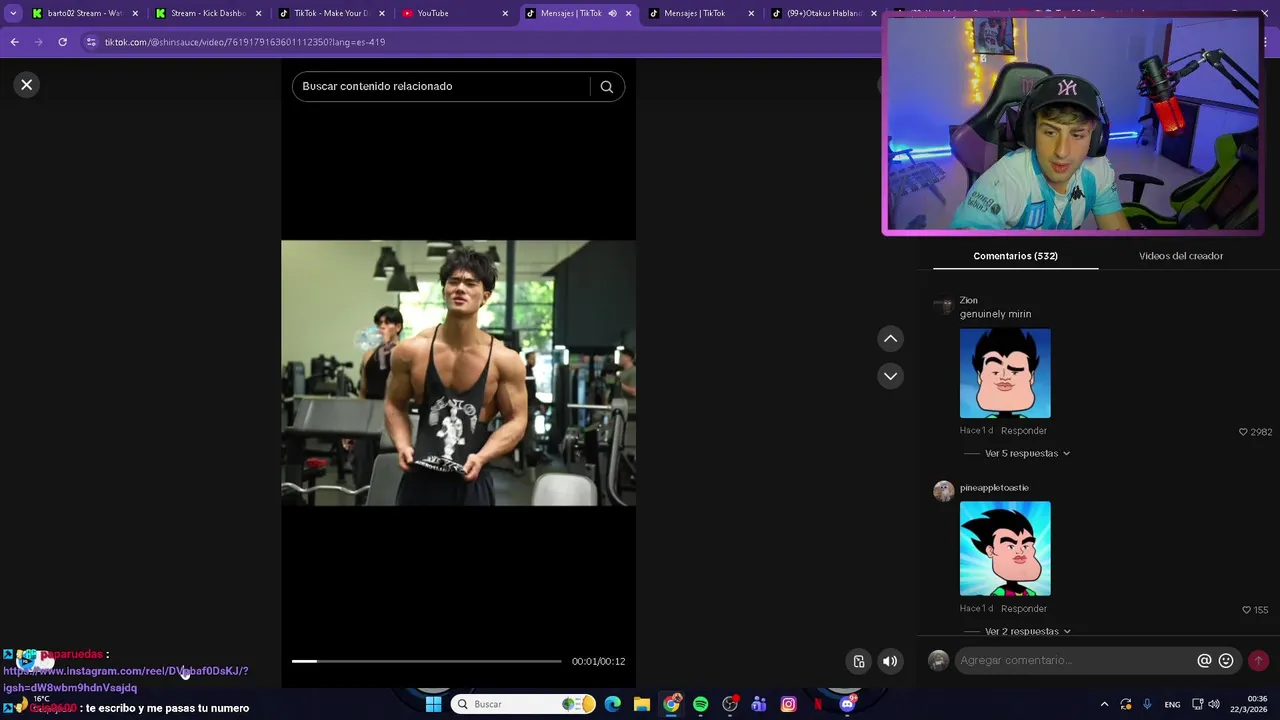Open Instagram from taskbar
The width and height of the screenshot is (1280, 720).
(788, 704)
